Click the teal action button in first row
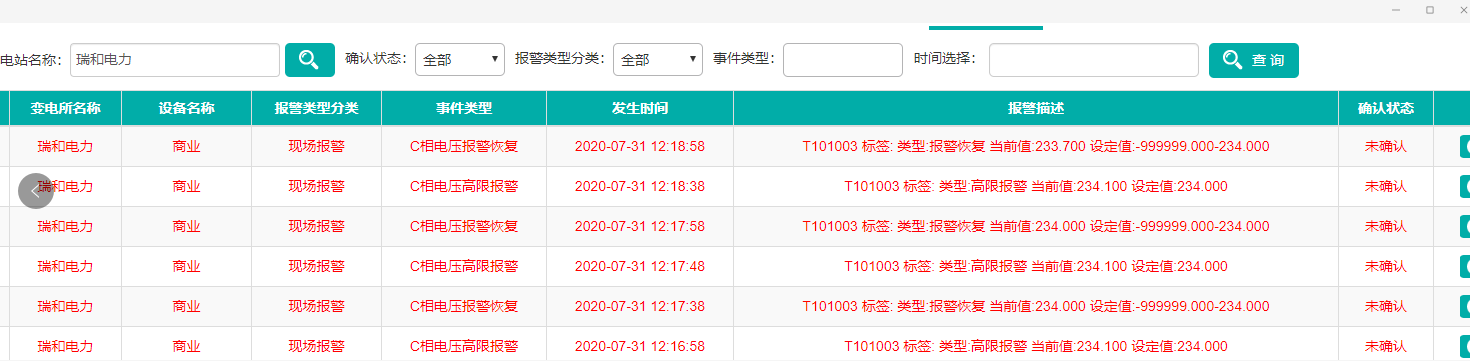Image resolution: width=1470 pixels, height=361 pixels. coord(1465,147)
